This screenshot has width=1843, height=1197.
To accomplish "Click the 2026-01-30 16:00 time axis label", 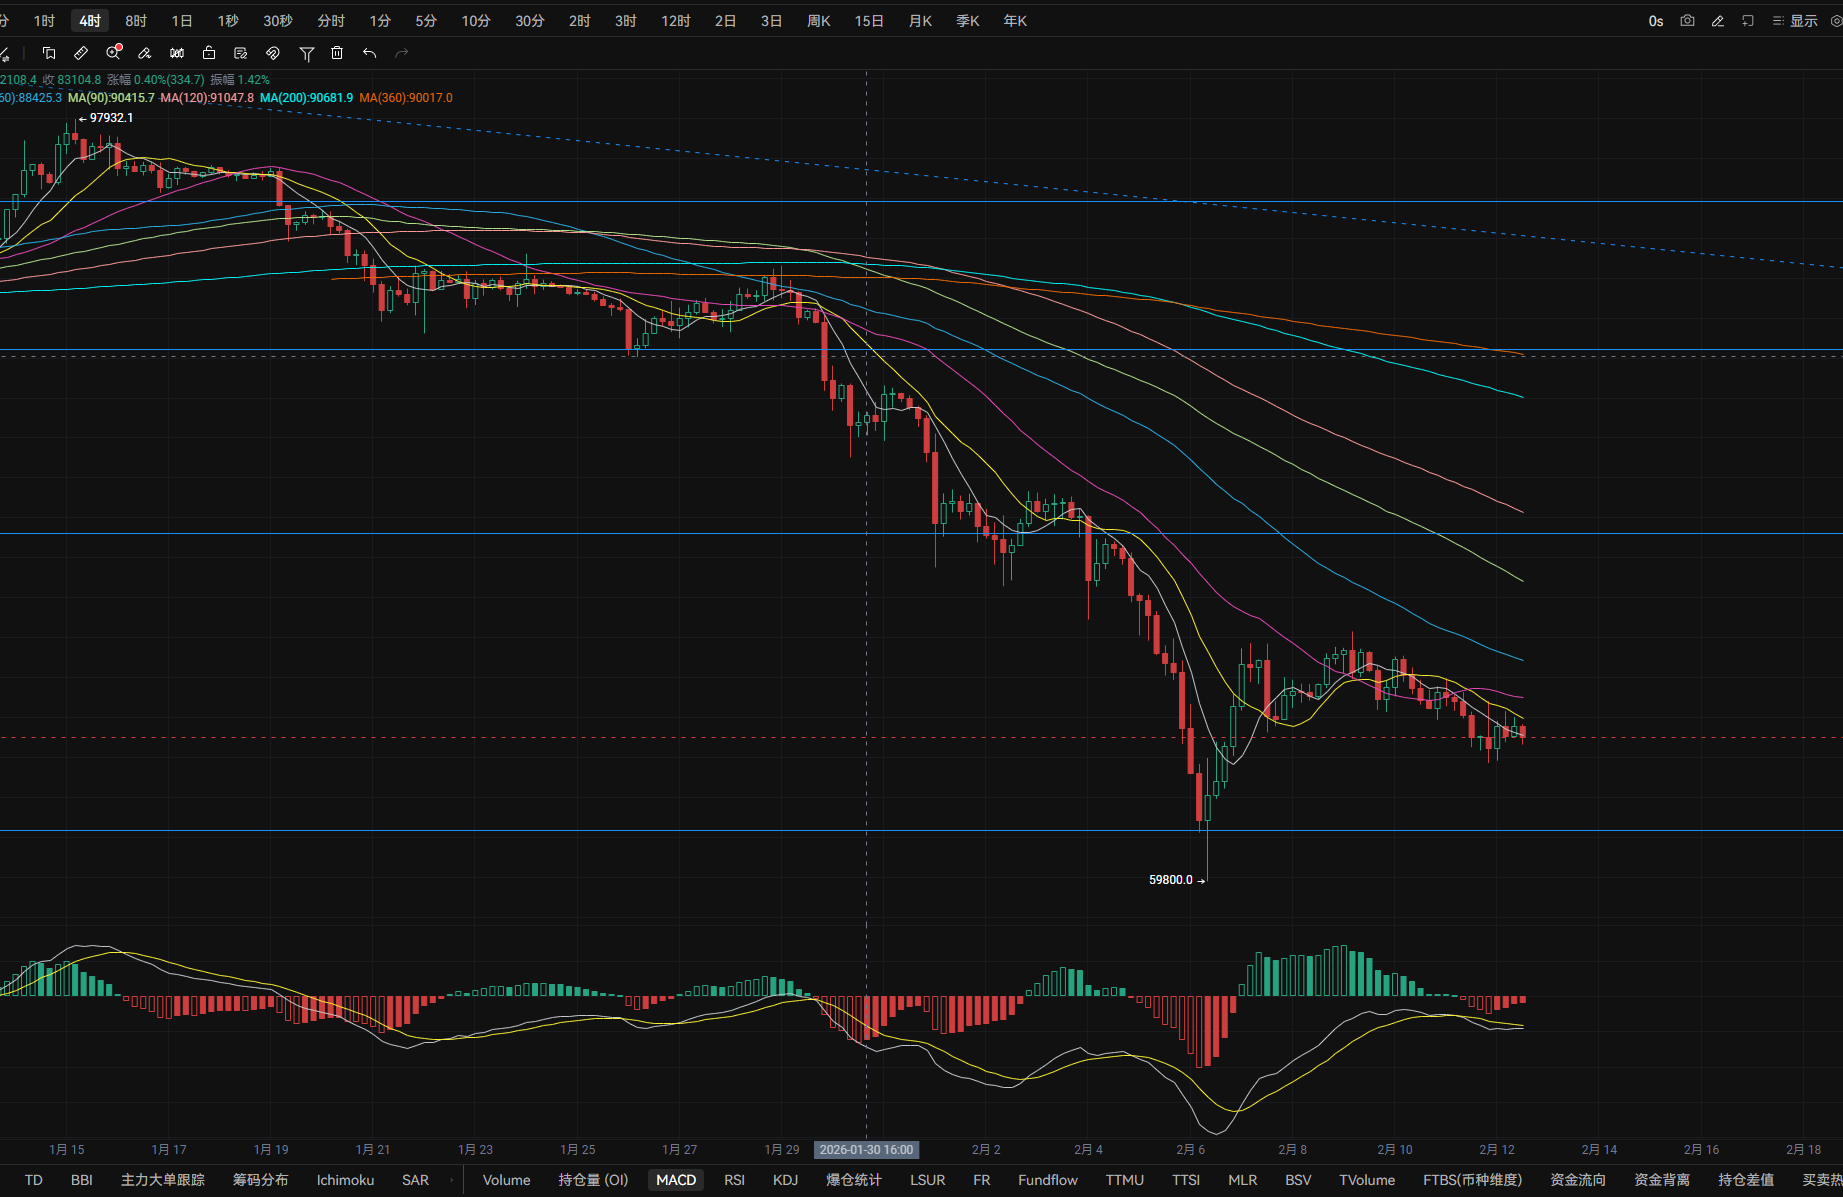I will tap(866, 1150).
